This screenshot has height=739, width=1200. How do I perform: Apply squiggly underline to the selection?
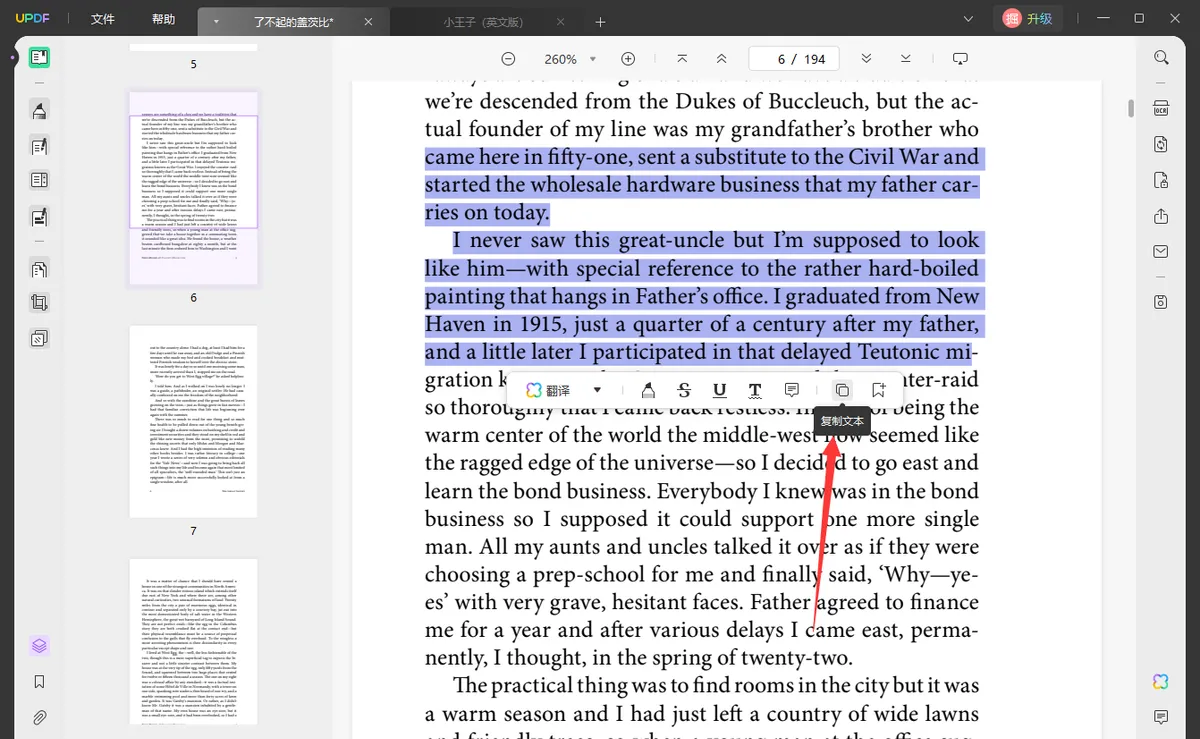click(755, 390)
